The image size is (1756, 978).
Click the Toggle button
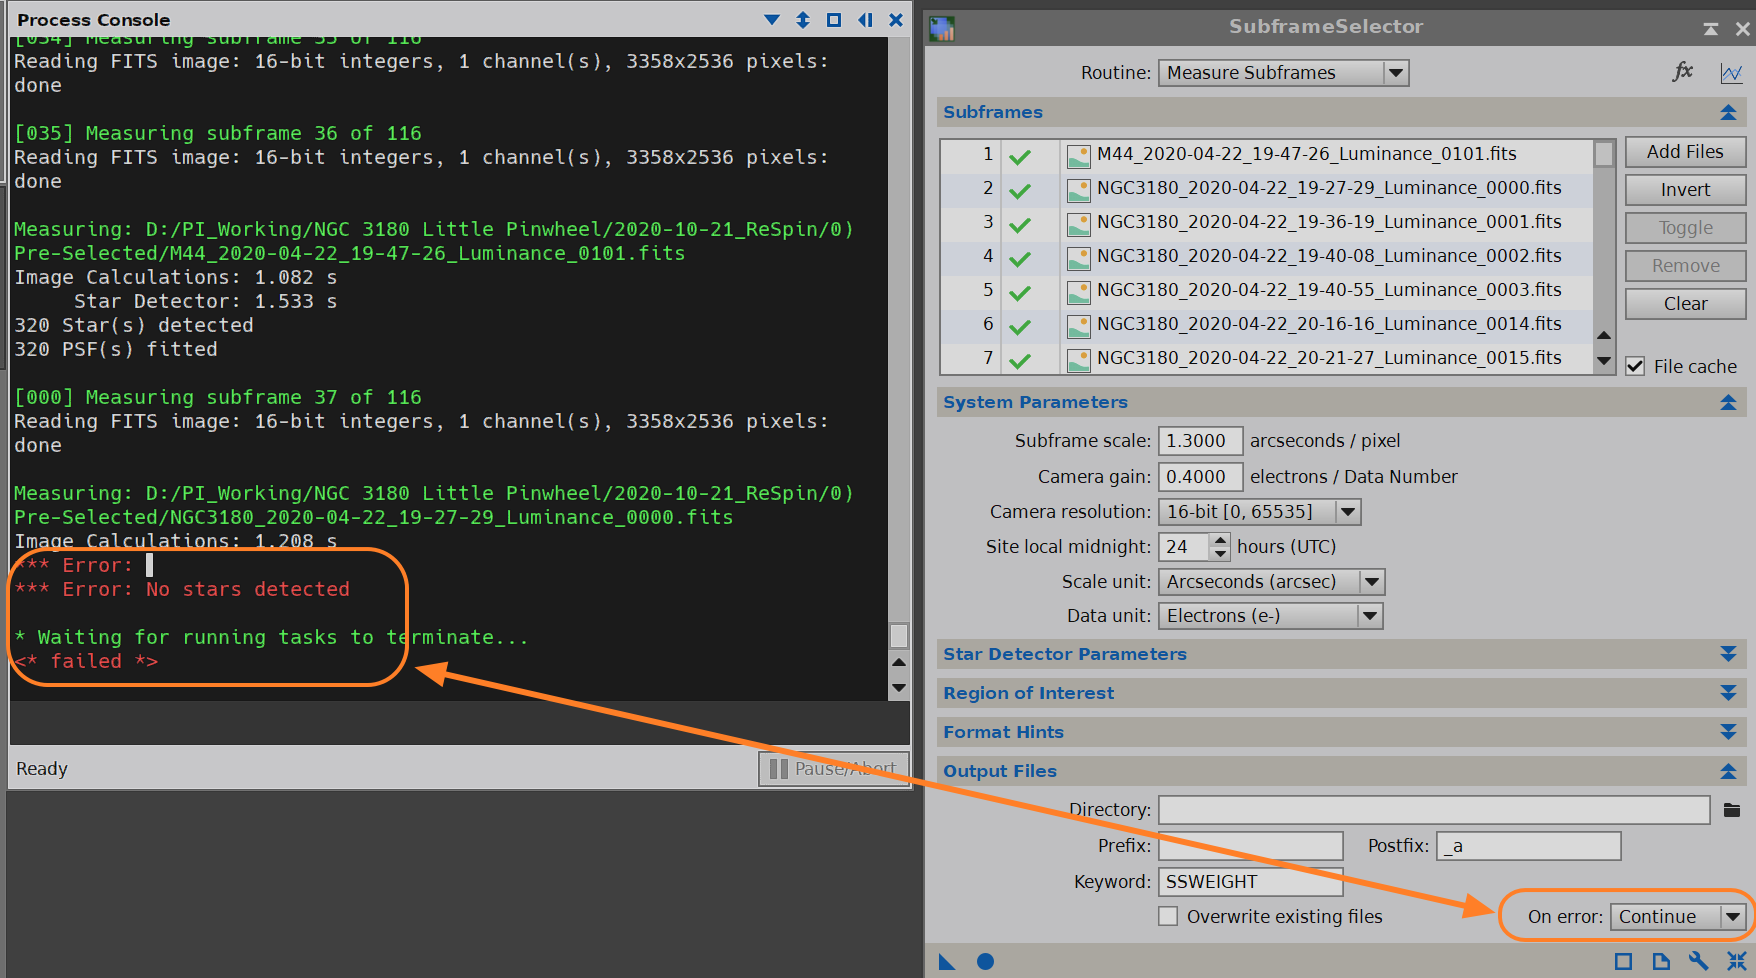[x=1685, y=228]
